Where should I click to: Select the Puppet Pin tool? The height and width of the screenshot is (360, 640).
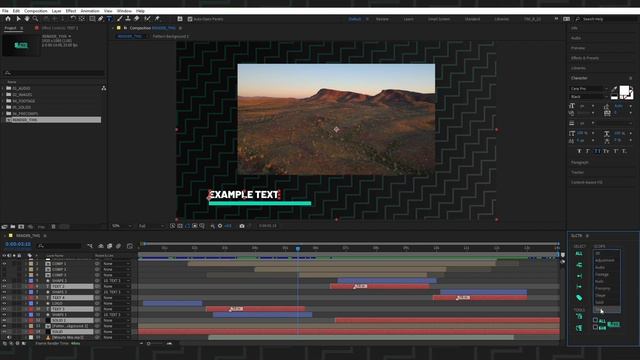coord(157,19)
